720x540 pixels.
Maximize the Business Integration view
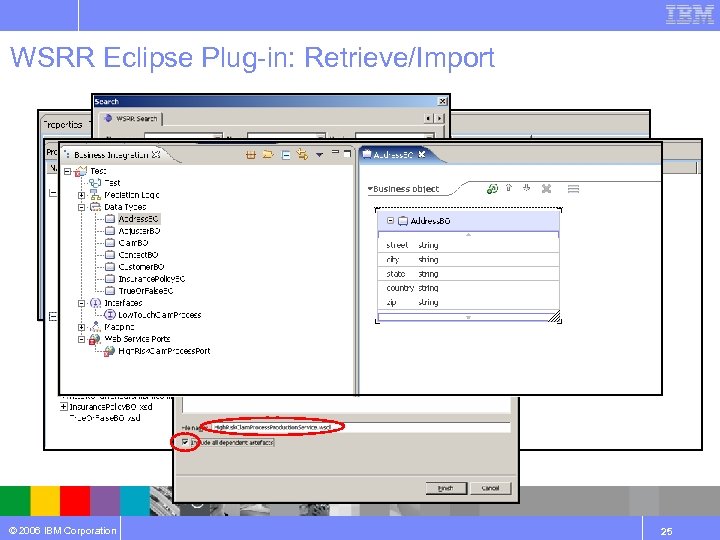(x=348, y=153)
